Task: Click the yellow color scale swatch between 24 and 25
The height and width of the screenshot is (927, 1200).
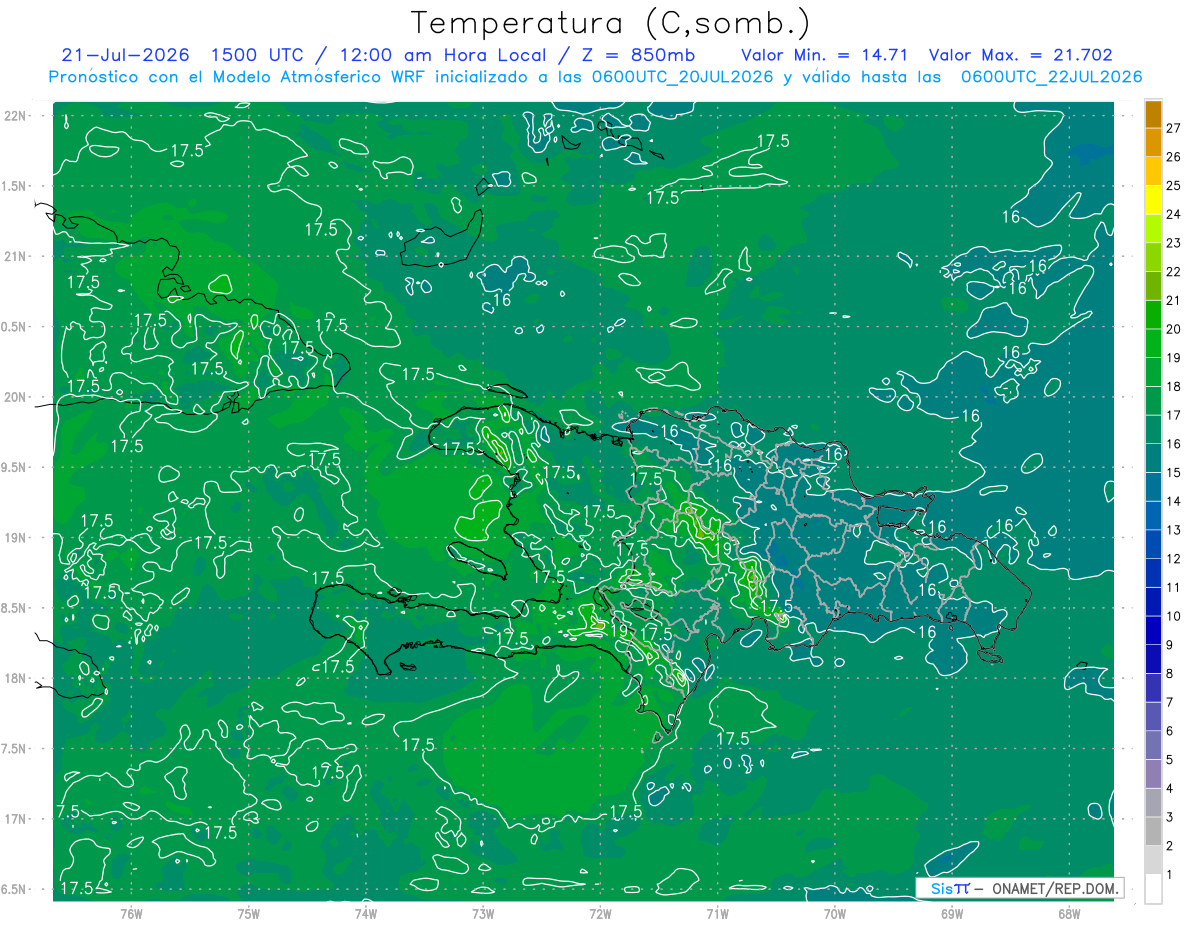Action: click(x=1153, y=200)
